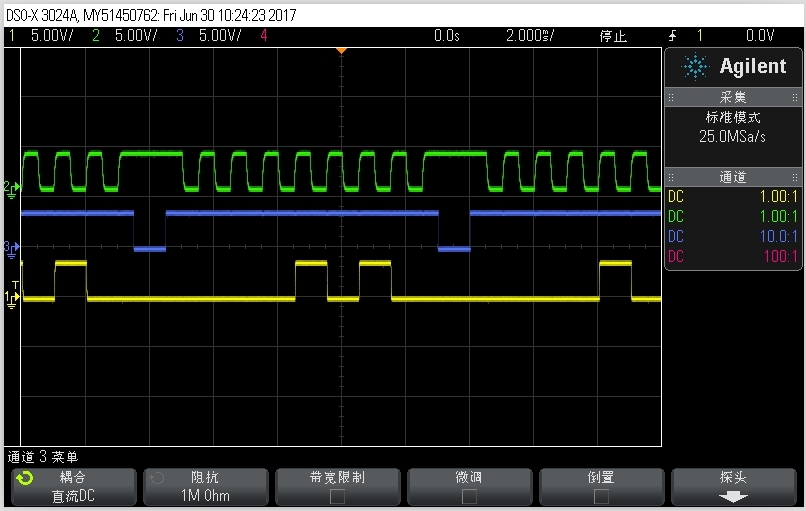Click the rising edge trigger icon

tap(673, 35)
